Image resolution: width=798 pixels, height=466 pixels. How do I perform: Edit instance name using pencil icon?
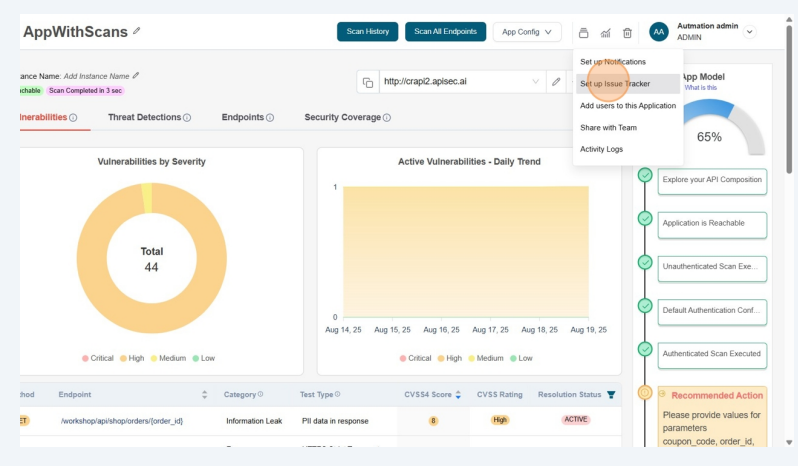coord(136,75)
